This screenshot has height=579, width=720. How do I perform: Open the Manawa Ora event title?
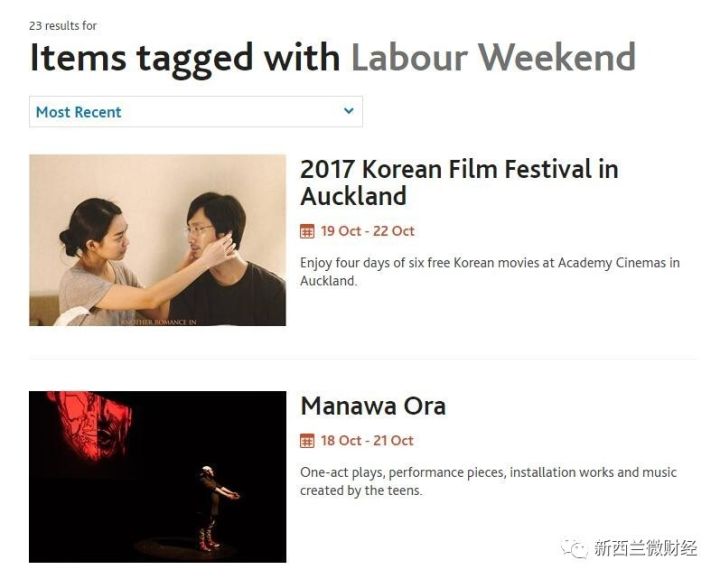[373, 406]
